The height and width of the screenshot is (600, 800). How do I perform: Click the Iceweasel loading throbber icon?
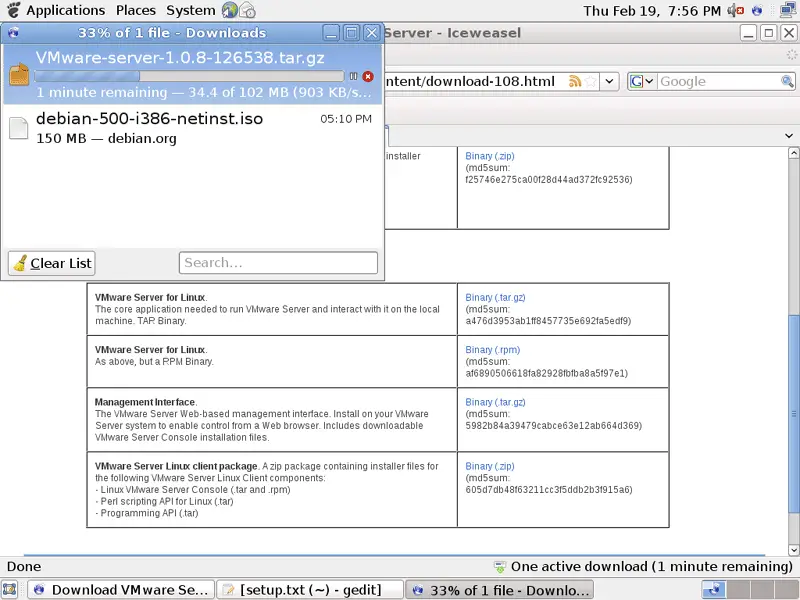[x=791, y=55]
